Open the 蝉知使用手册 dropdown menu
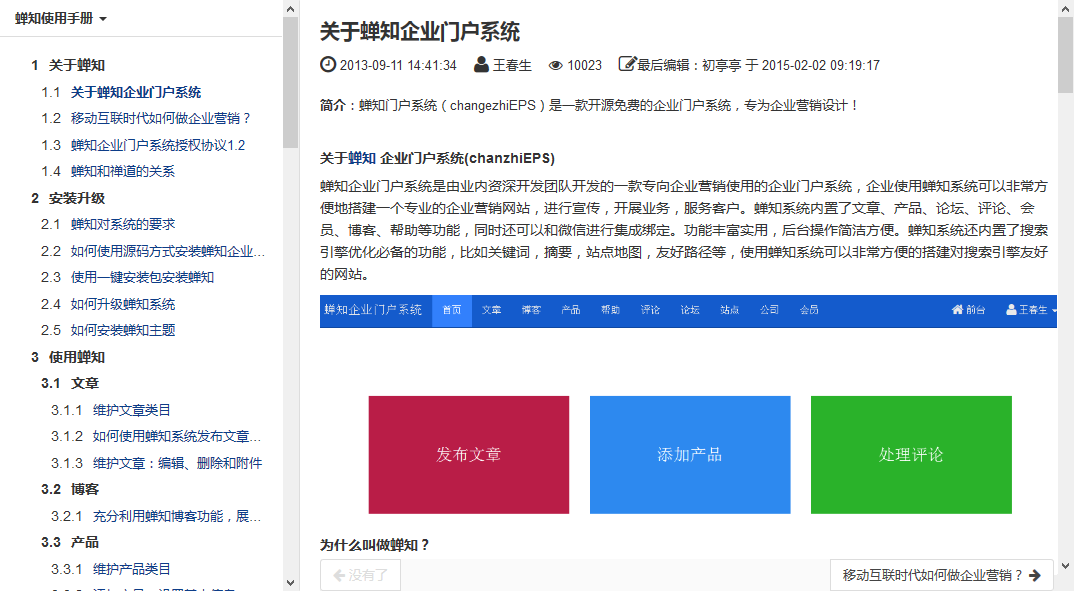The image size is (1074, 591). click(61, 18)
